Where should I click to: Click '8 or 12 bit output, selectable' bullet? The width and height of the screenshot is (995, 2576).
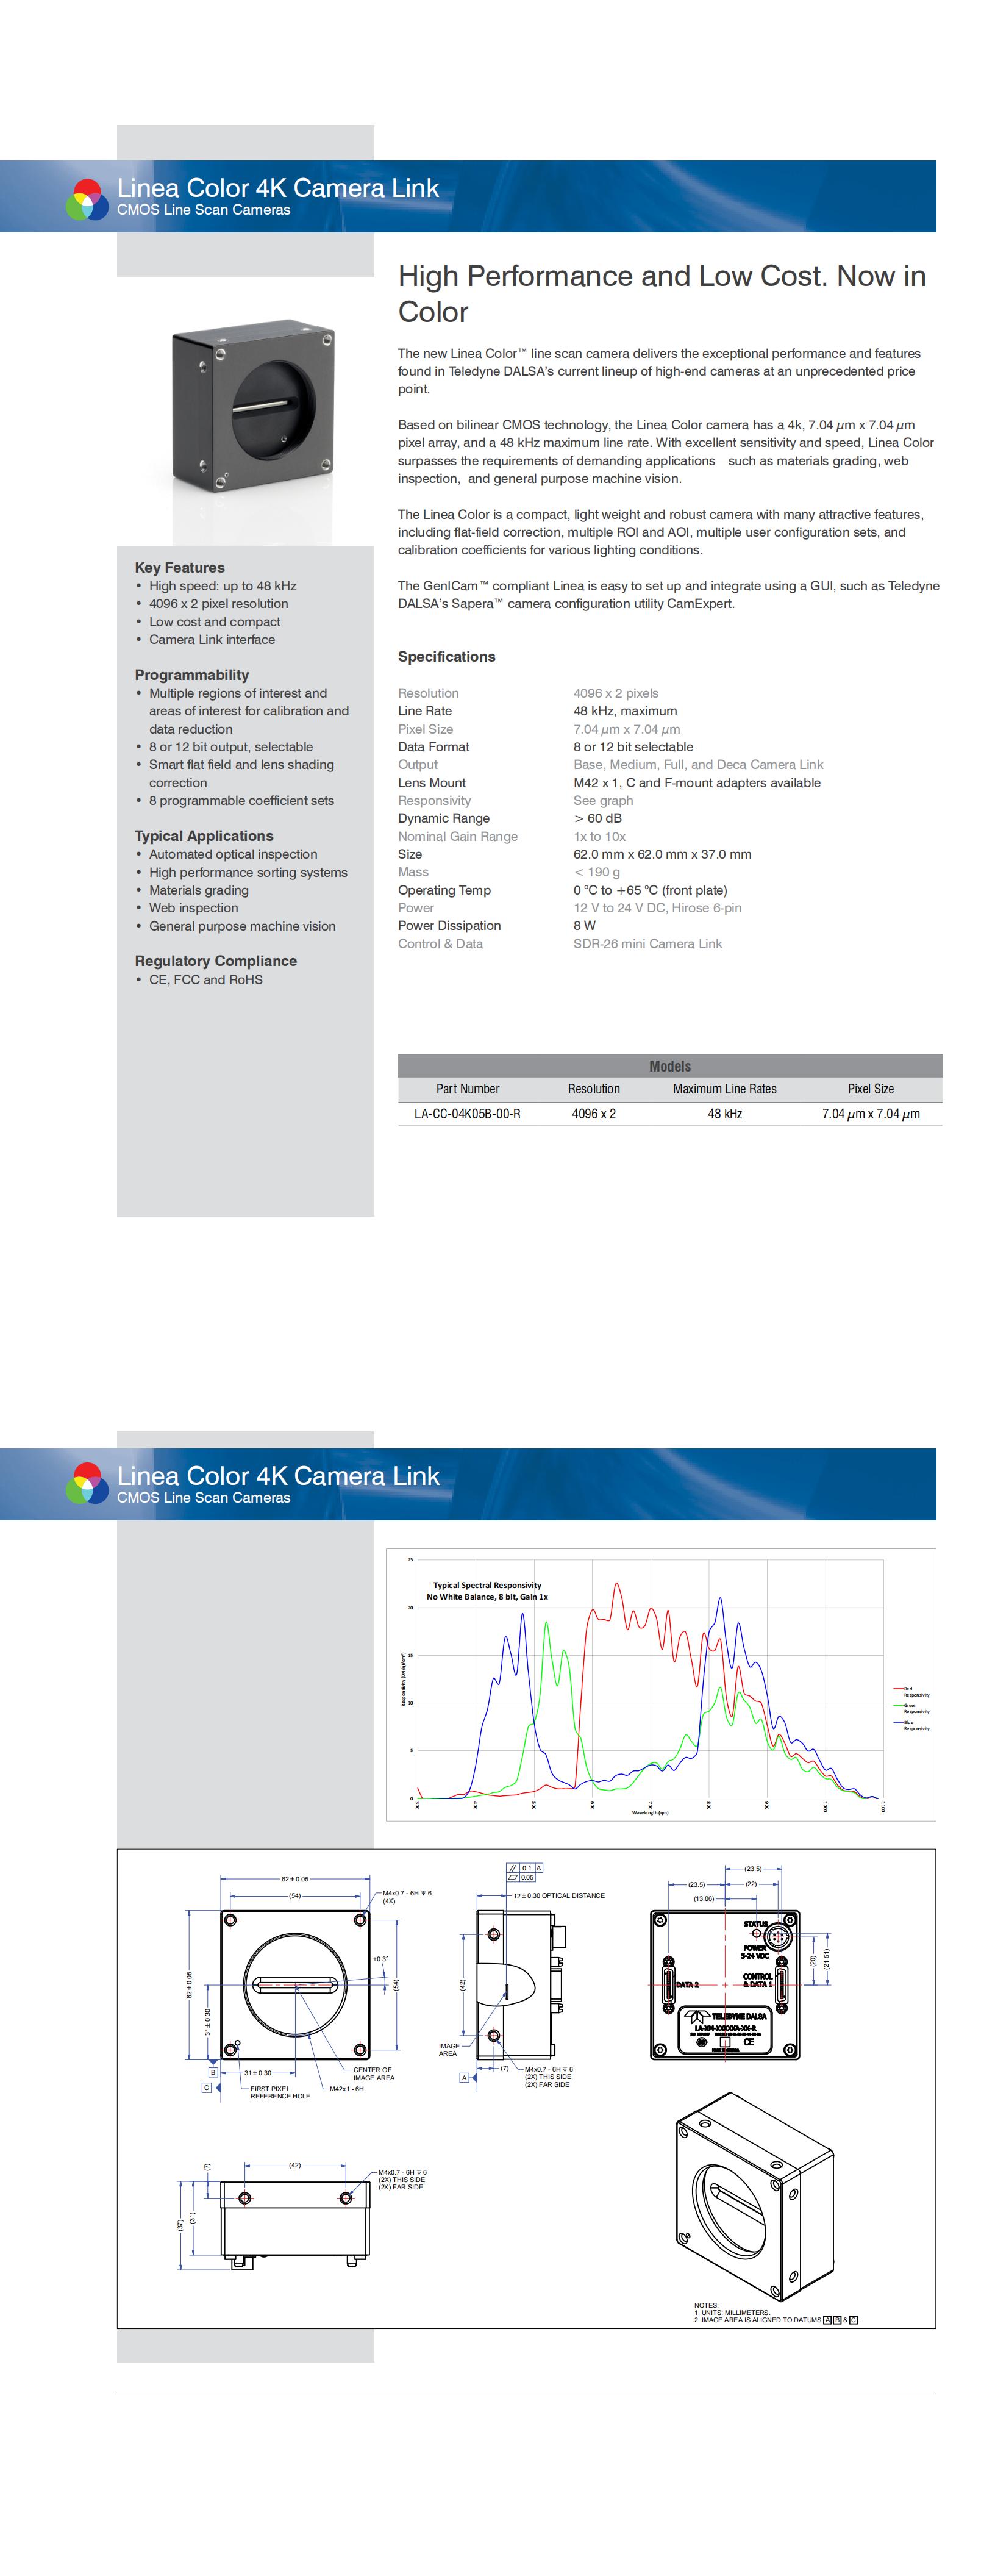[x=231, y=747]
